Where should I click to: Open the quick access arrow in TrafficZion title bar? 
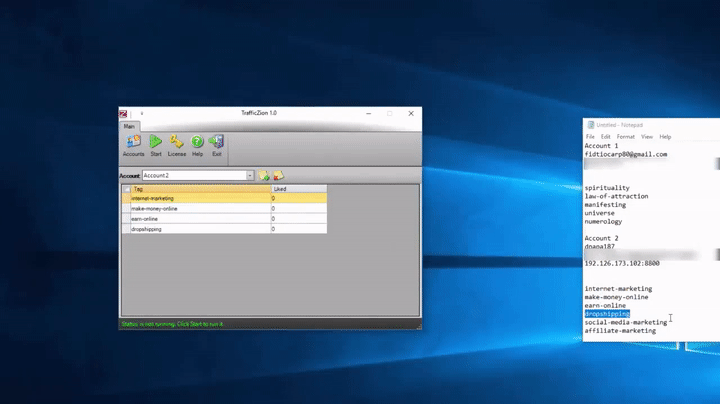142,113
